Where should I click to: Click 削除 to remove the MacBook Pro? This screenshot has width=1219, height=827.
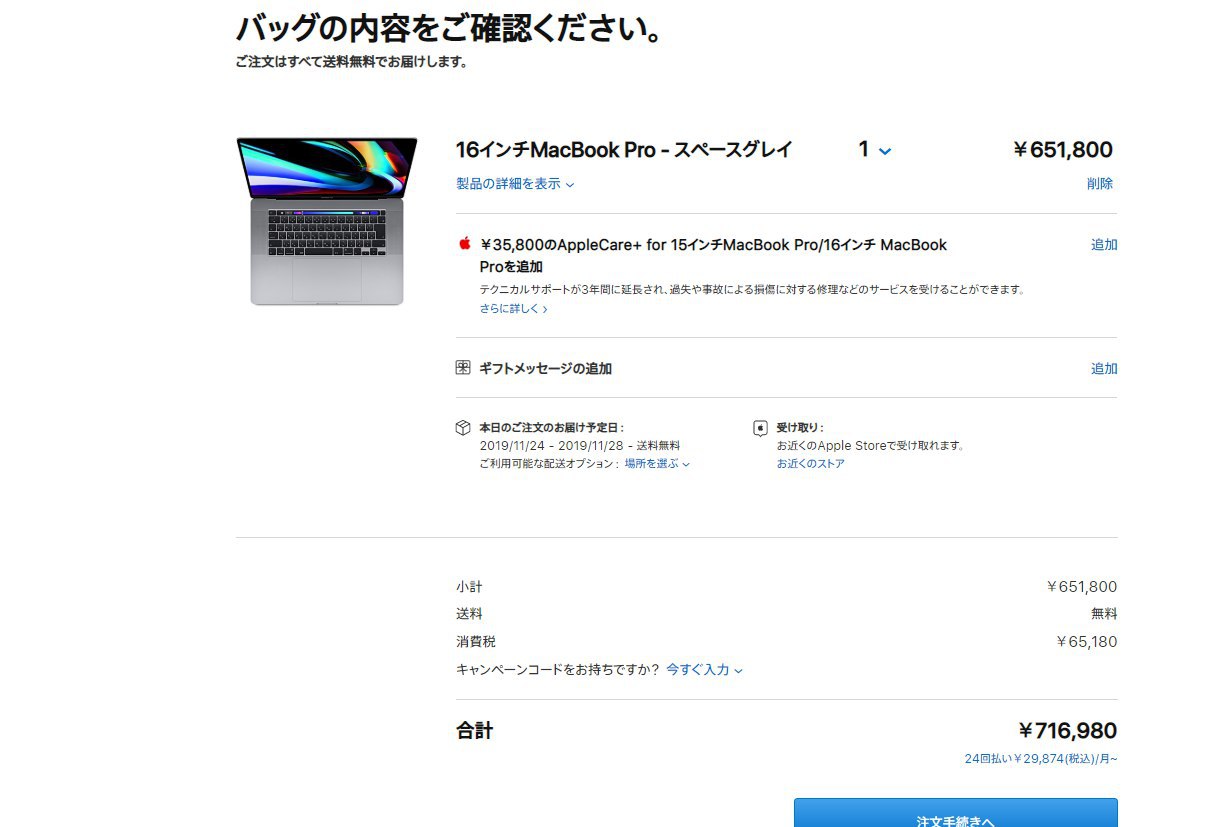click(x=1100, y=184)
